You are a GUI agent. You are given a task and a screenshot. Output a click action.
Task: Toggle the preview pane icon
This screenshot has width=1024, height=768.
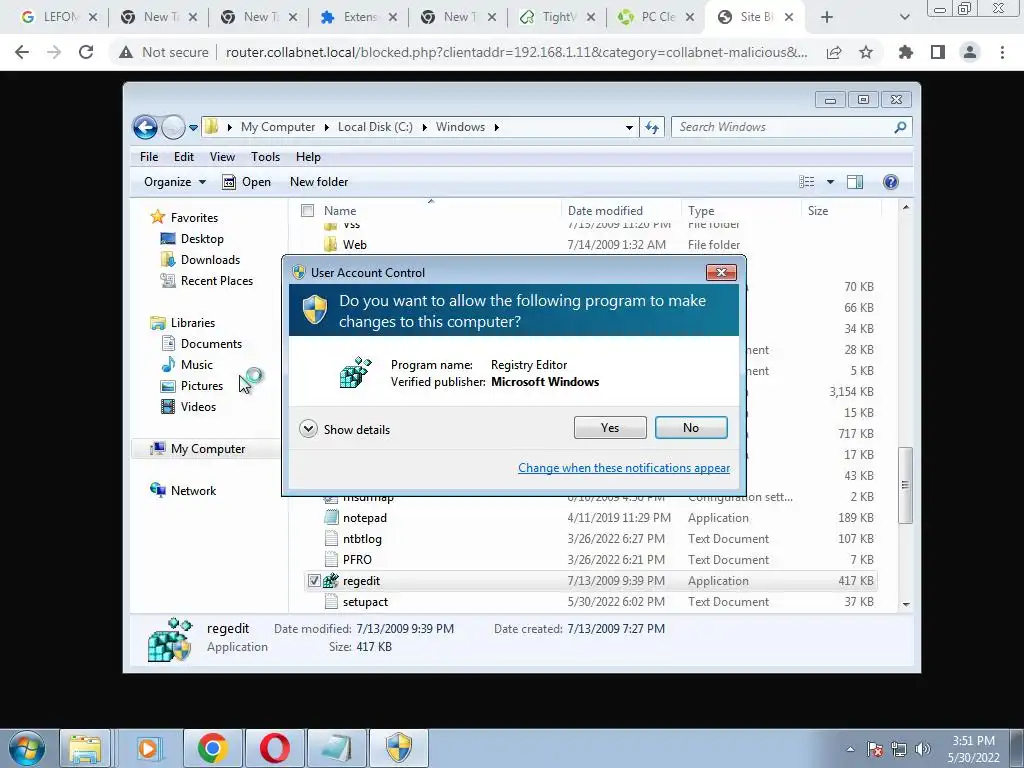click(x=855, y=182)
